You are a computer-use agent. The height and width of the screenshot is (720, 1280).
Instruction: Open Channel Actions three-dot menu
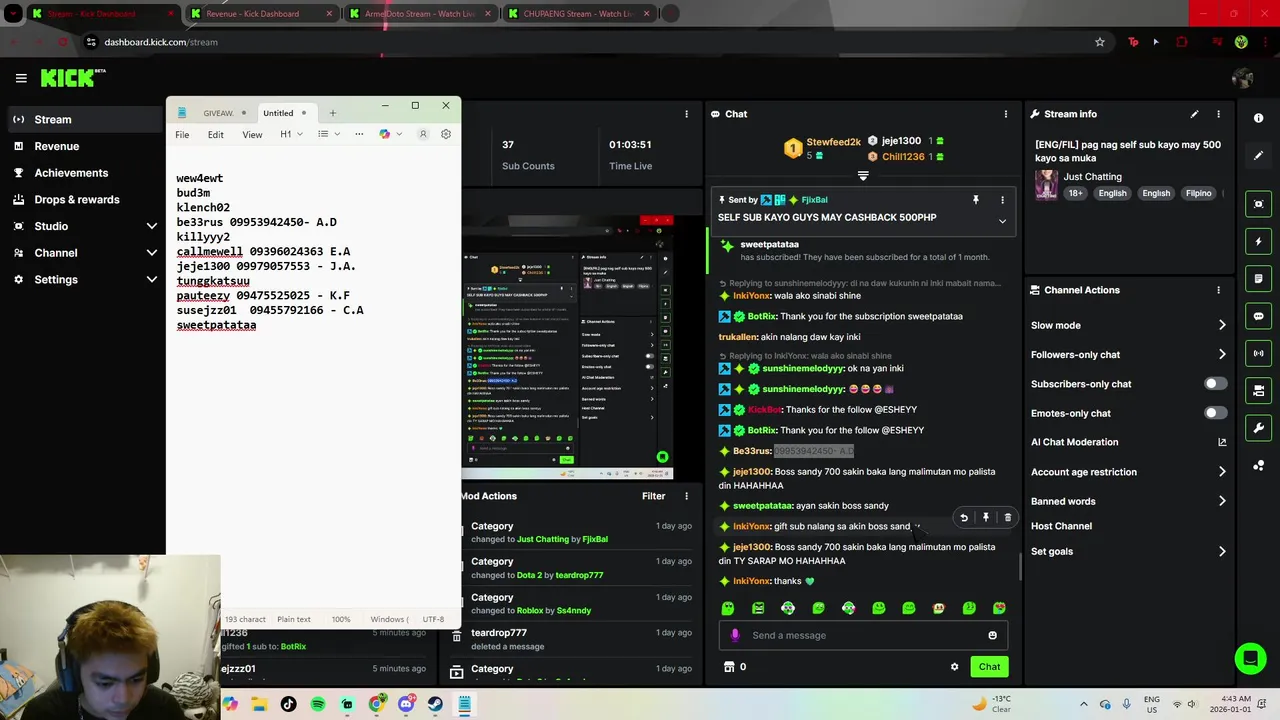click(x=1218, y=290)
